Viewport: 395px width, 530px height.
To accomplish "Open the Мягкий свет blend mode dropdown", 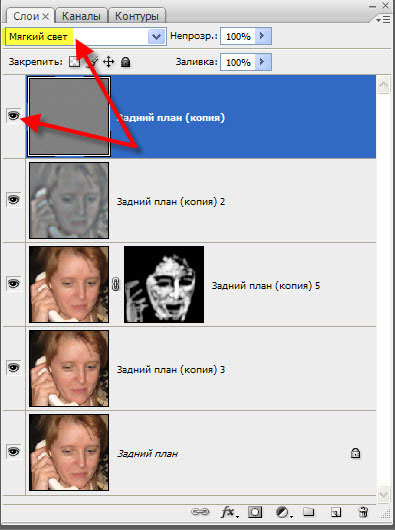I will coord(156,37).
